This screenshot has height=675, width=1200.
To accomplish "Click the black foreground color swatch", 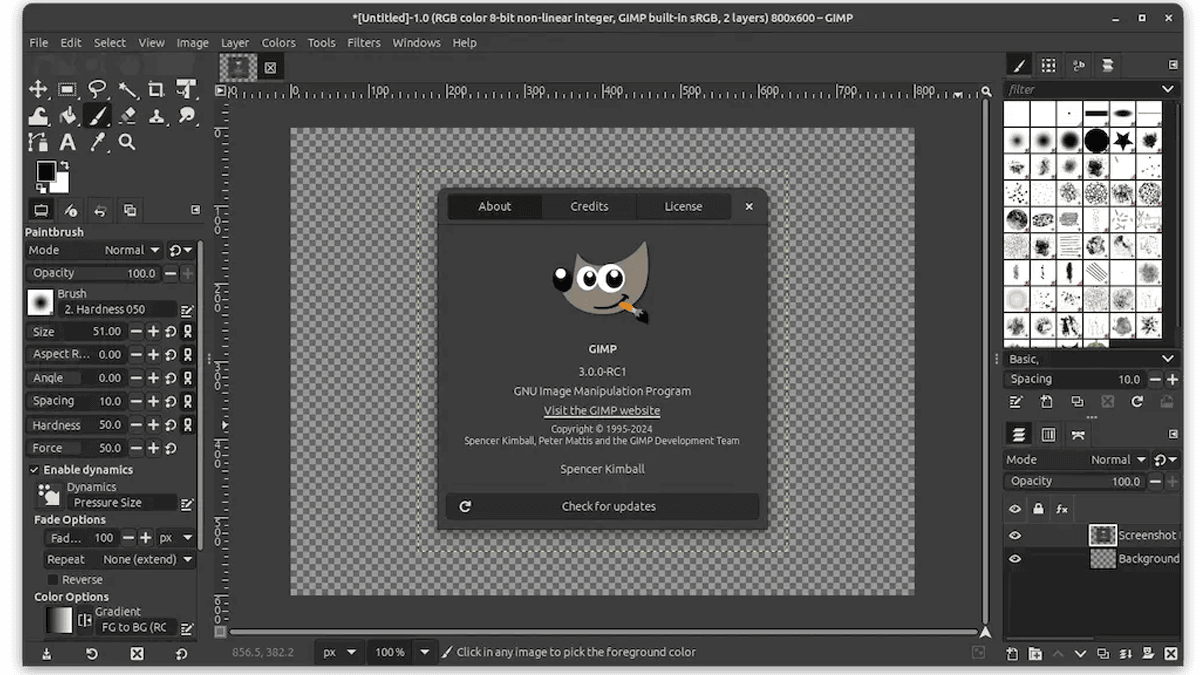I will pos(46,171).
